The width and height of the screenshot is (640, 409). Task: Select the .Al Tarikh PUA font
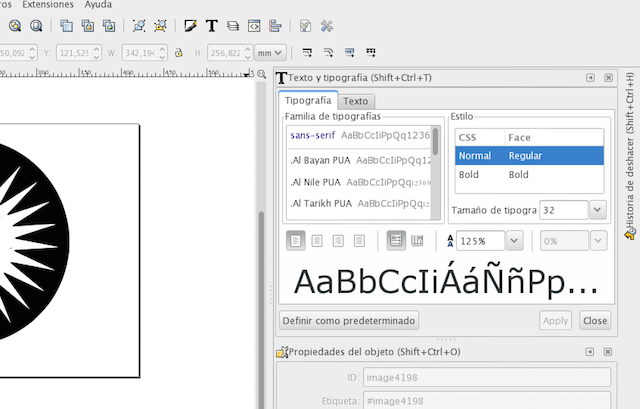pos(360,203)
